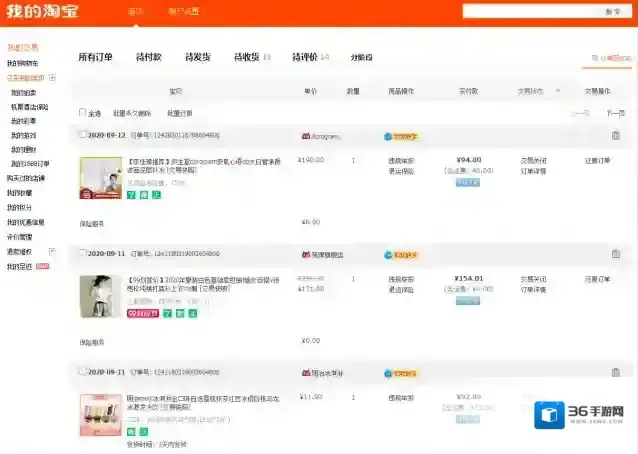Viewport: 638px width, 454px height.
Task: Click the search button in the header
Action: coord(613,11)
